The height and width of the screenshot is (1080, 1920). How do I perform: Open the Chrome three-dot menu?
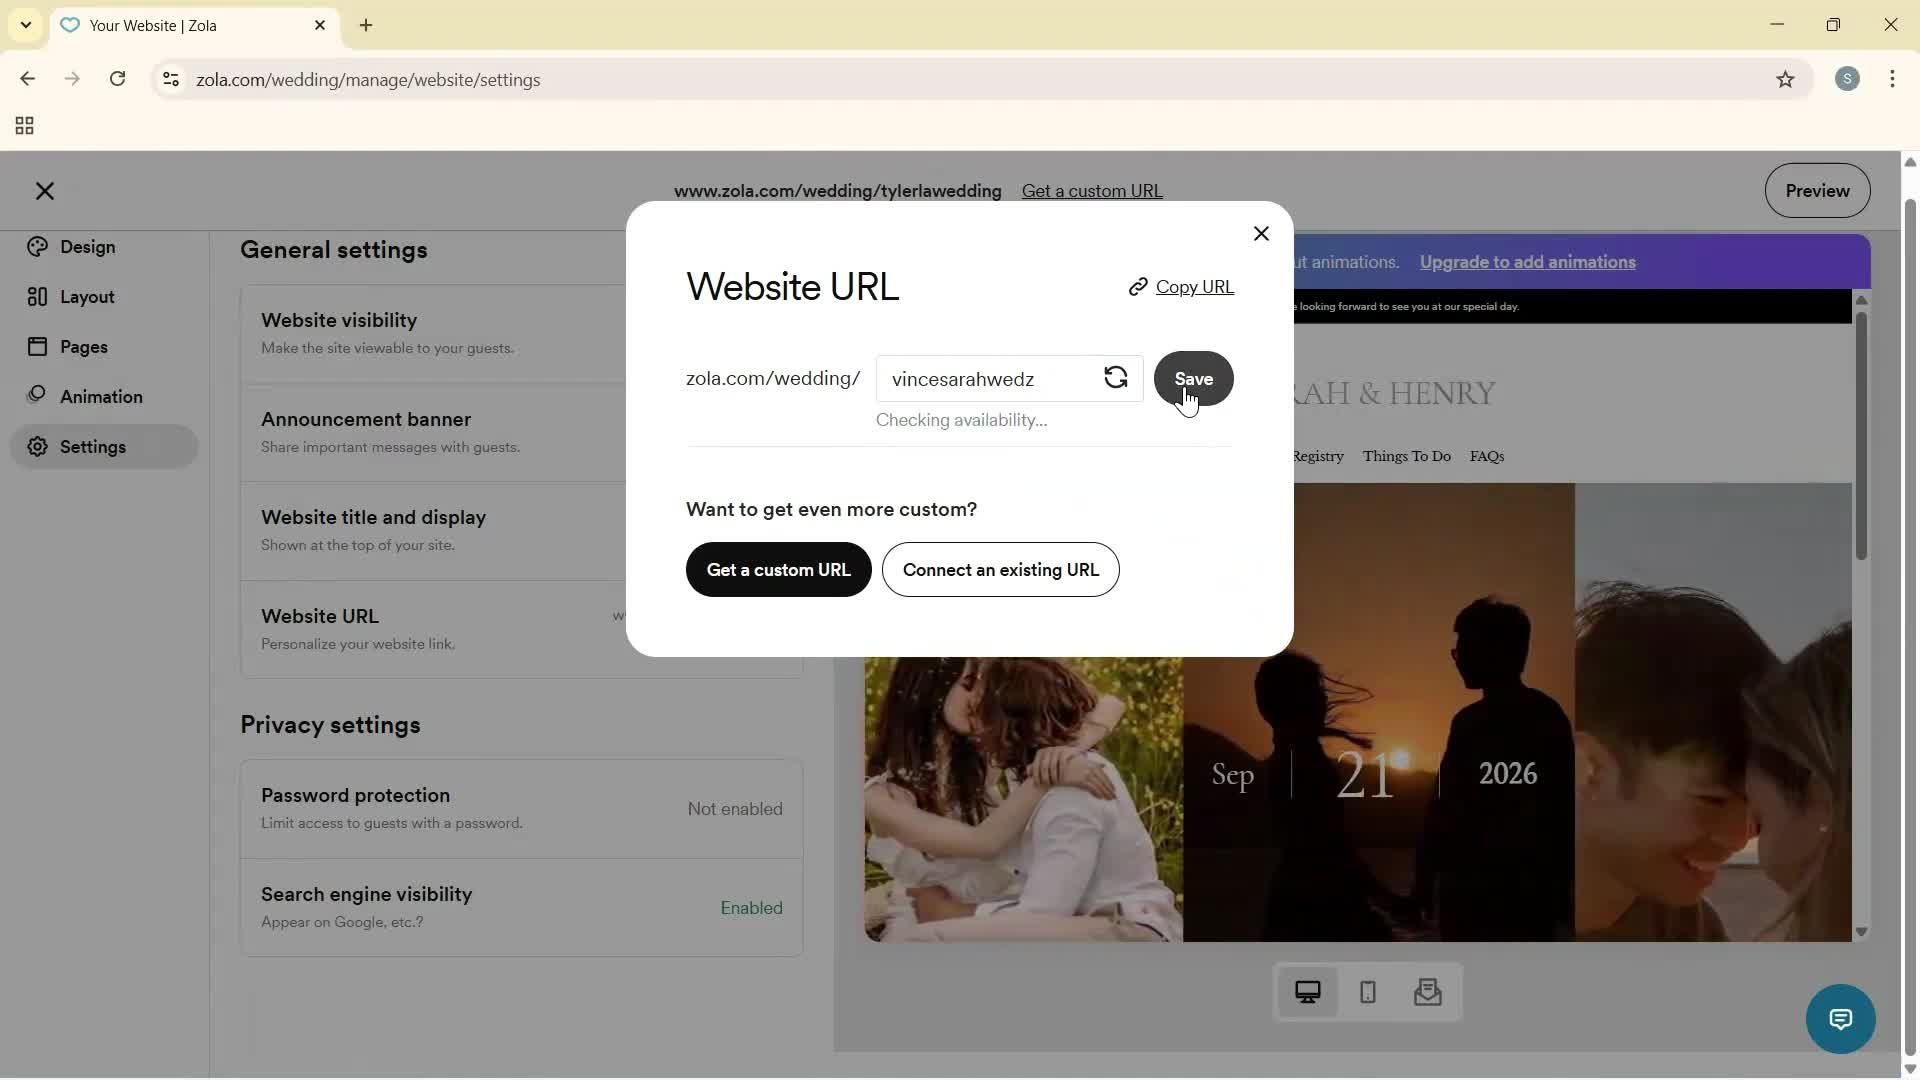tap(1893, 79)
